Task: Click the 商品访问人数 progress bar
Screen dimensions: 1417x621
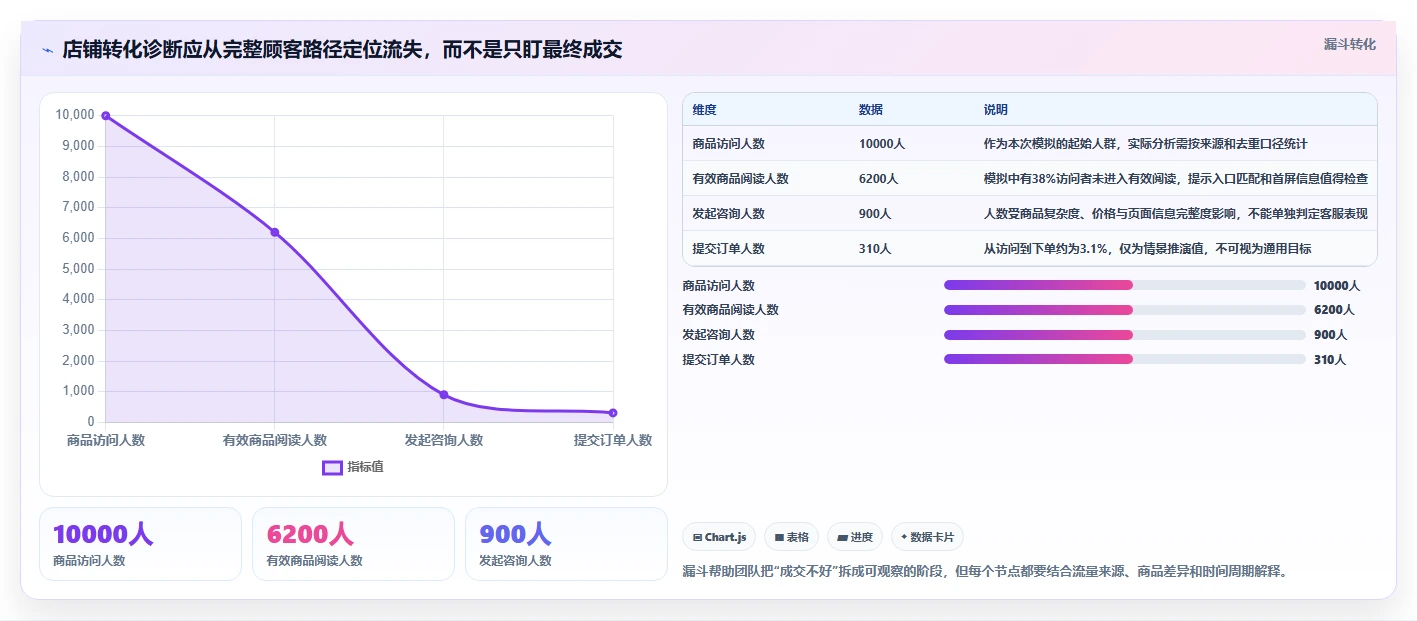Action: (1125, 285)
